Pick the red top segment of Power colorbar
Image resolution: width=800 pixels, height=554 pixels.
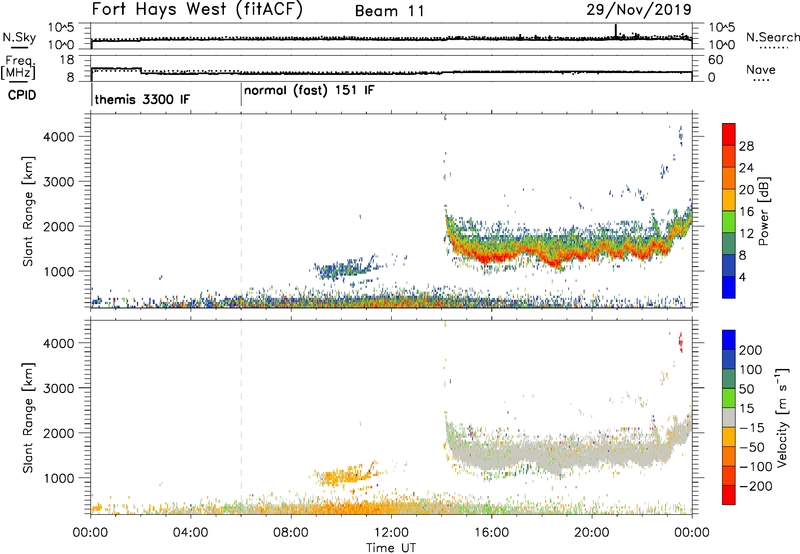click(x=730, y=135)
